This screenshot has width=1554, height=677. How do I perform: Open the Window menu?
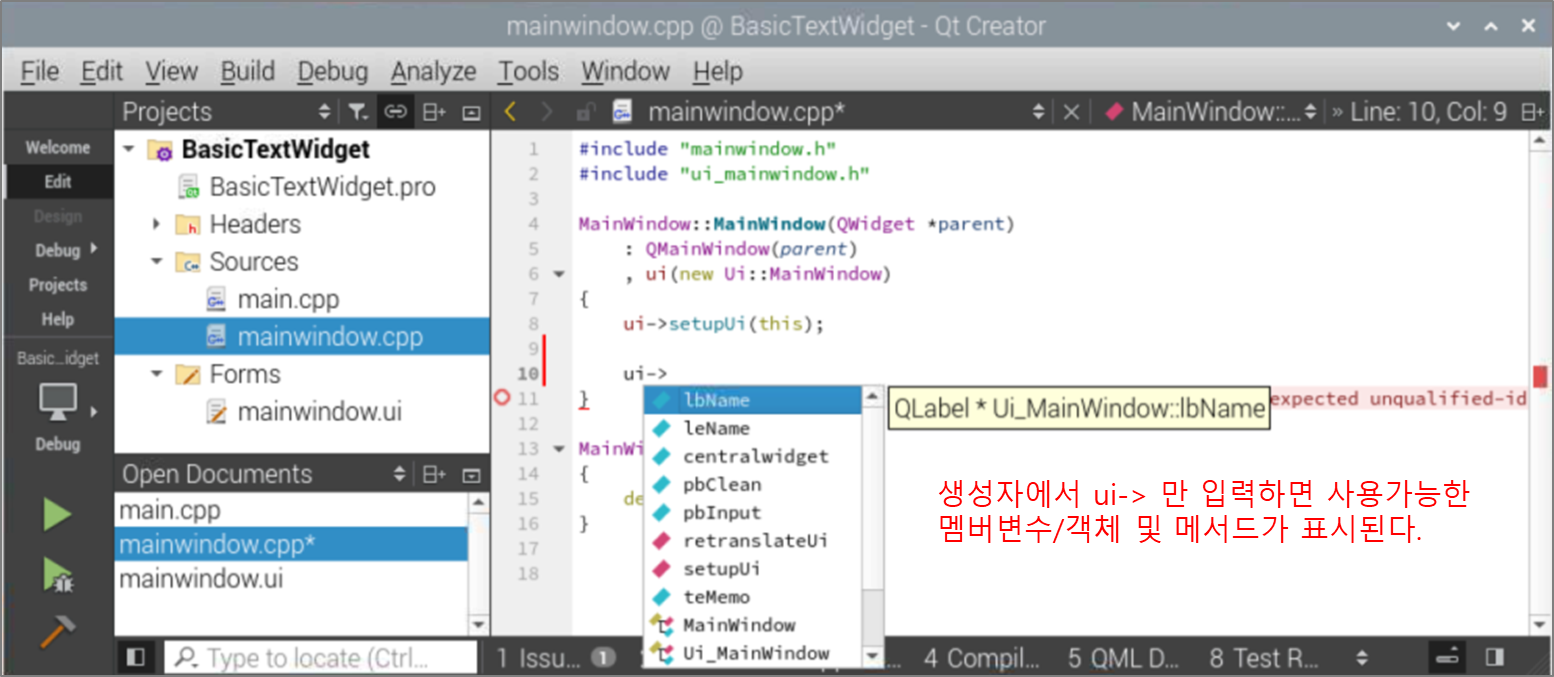(x=626, y=71)
